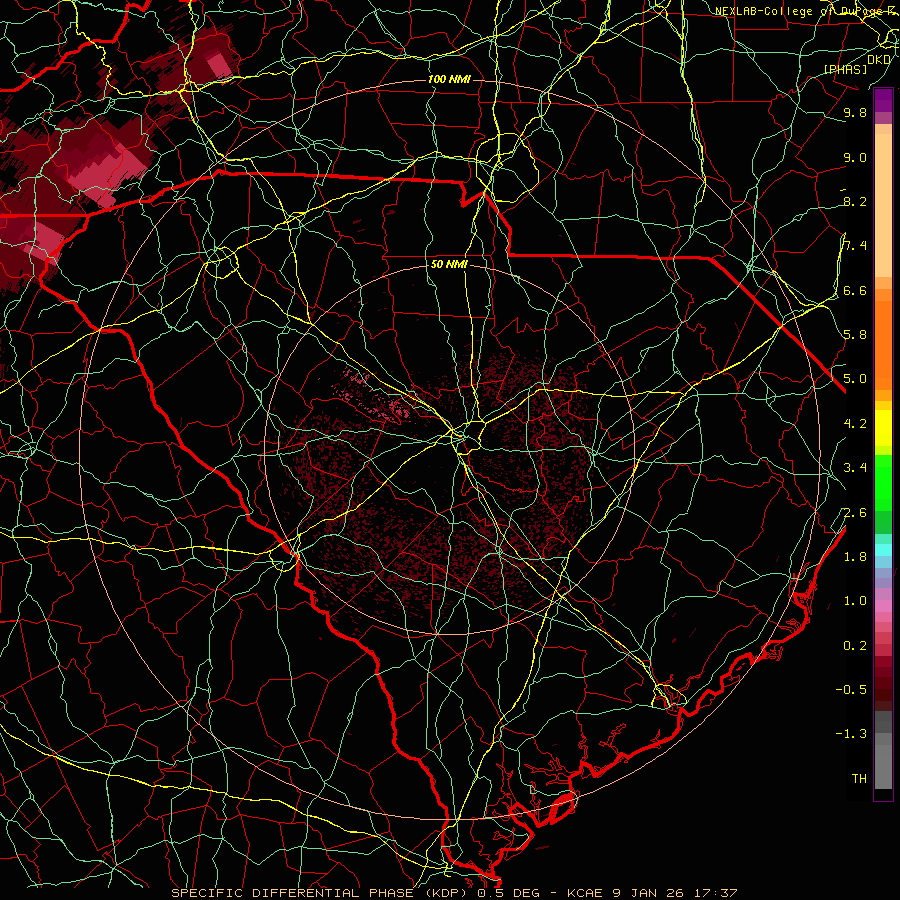The width and height of the screenshot is (900, 900).
Task: Select the 2.6 legend value
Action: click(855, 513)
